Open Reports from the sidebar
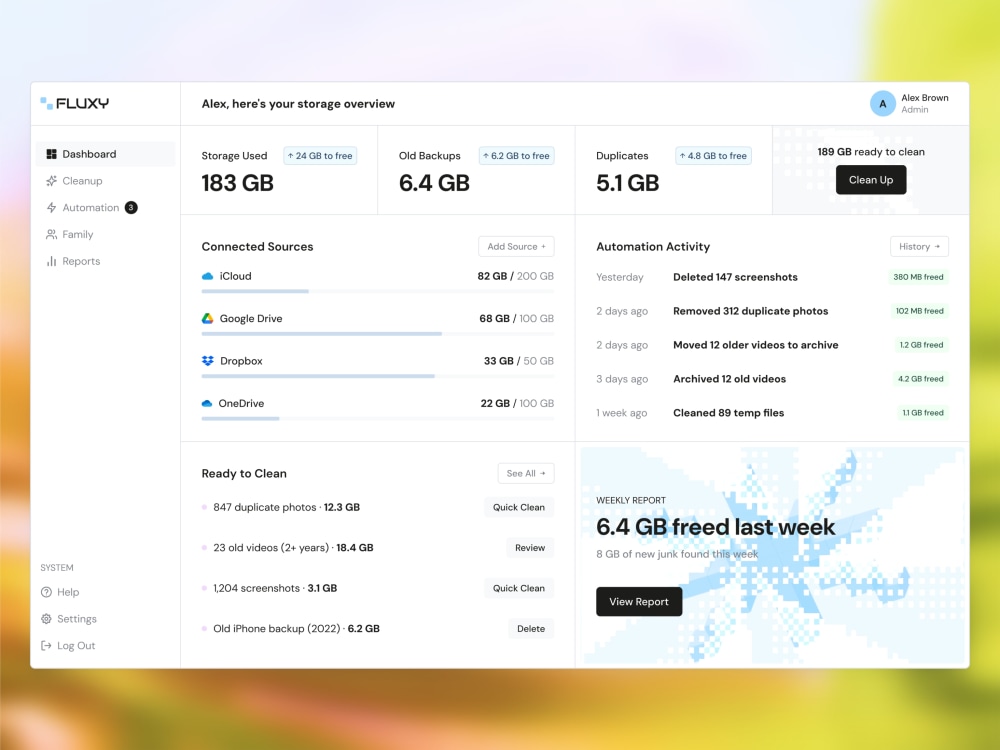This screenshot has width=1000, height=750. point(105,261)
